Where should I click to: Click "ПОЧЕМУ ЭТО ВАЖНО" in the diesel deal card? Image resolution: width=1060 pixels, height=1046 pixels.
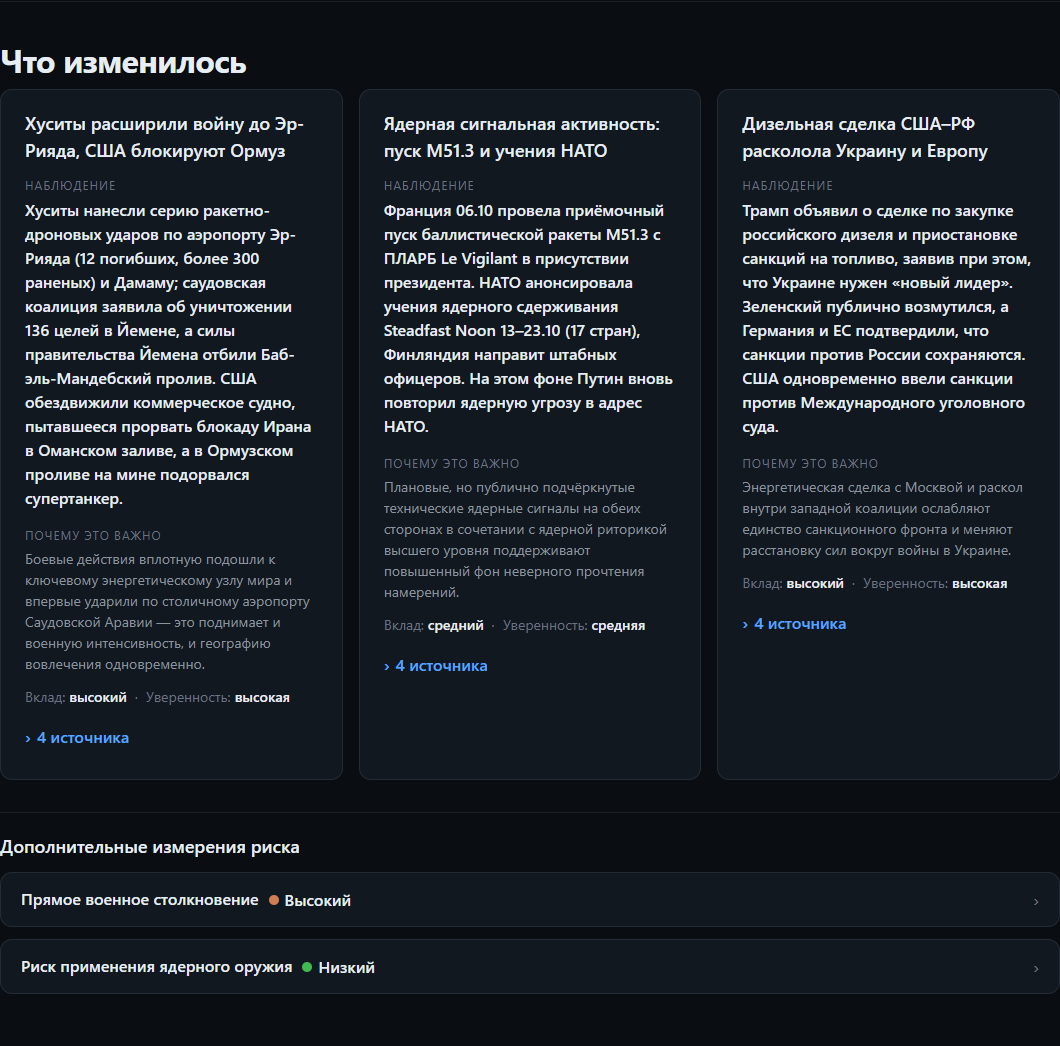point(811,464)
